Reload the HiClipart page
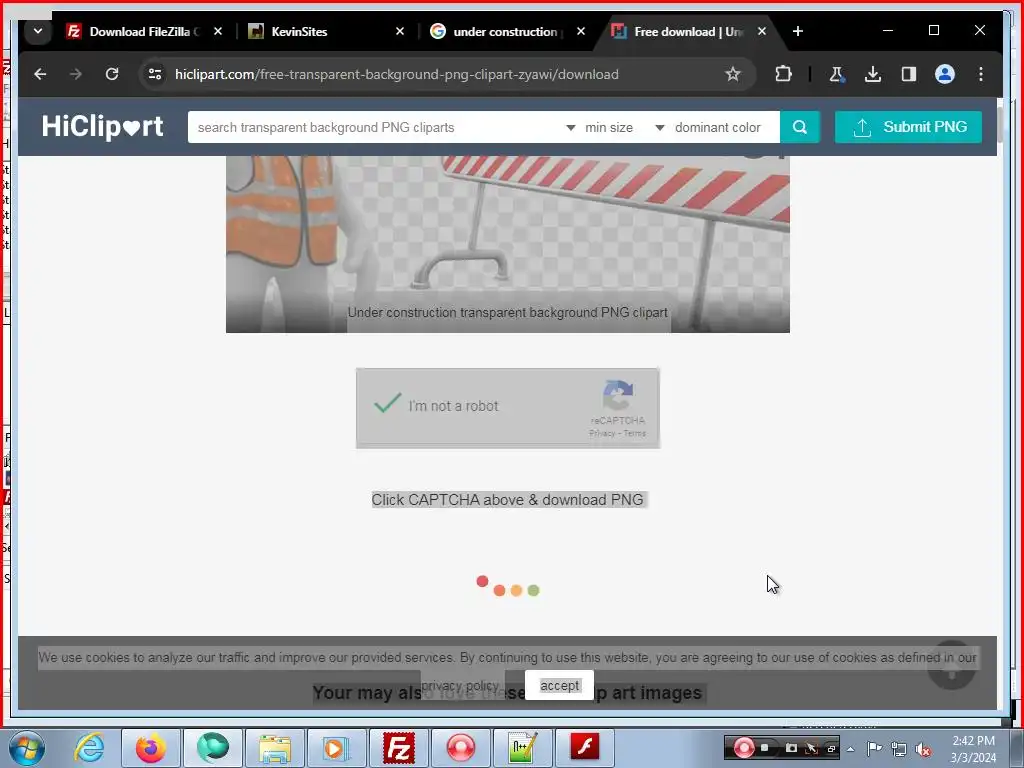The width and height of the screenshot is (1024, 768). tap(112, 74)
